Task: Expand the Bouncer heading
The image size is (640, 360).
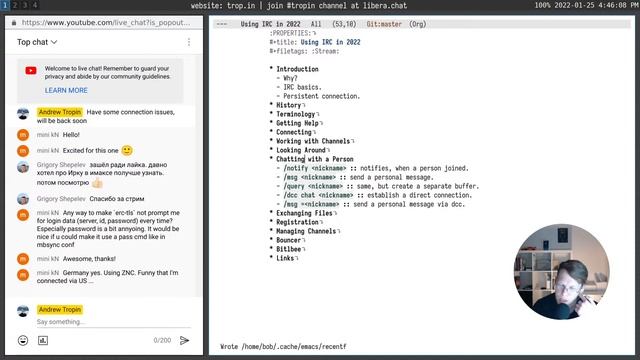Action: tap(288, 240)
